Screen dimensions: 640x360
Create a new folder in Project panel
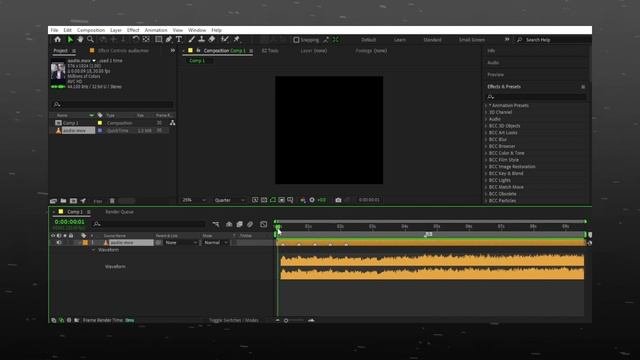63,201
